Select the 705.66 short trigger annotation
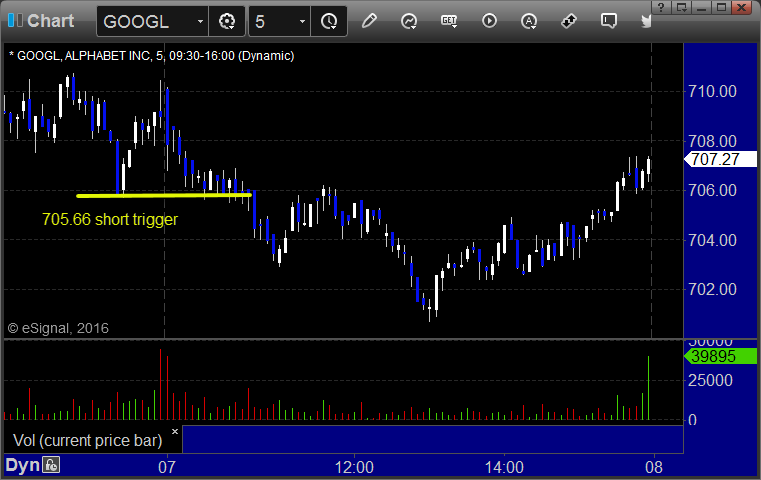Viewport: 761px width, 480px height. click(110, 219)
